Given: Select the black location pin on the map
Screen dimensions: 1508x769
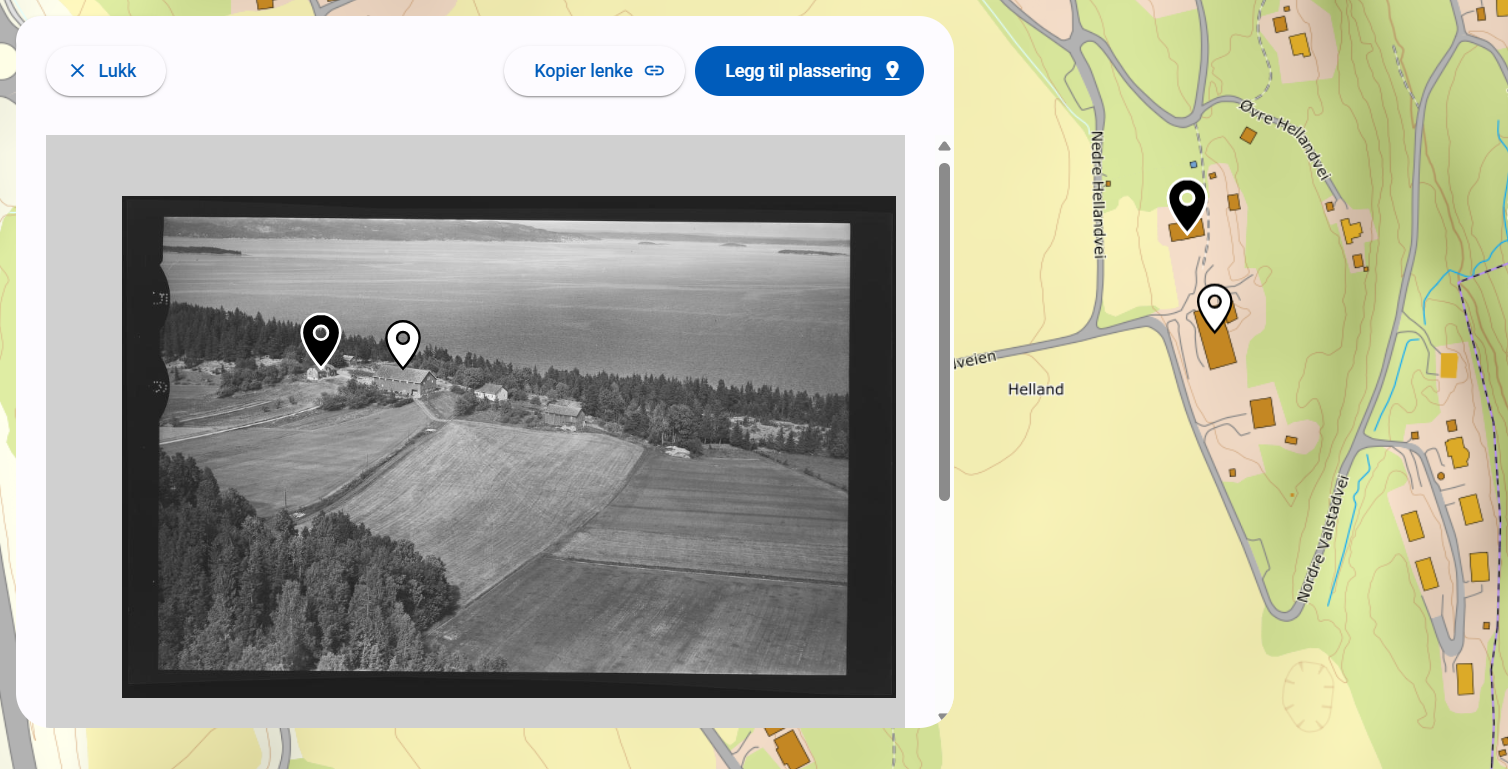Looking at the screenshot, I should click(1187, 203).
